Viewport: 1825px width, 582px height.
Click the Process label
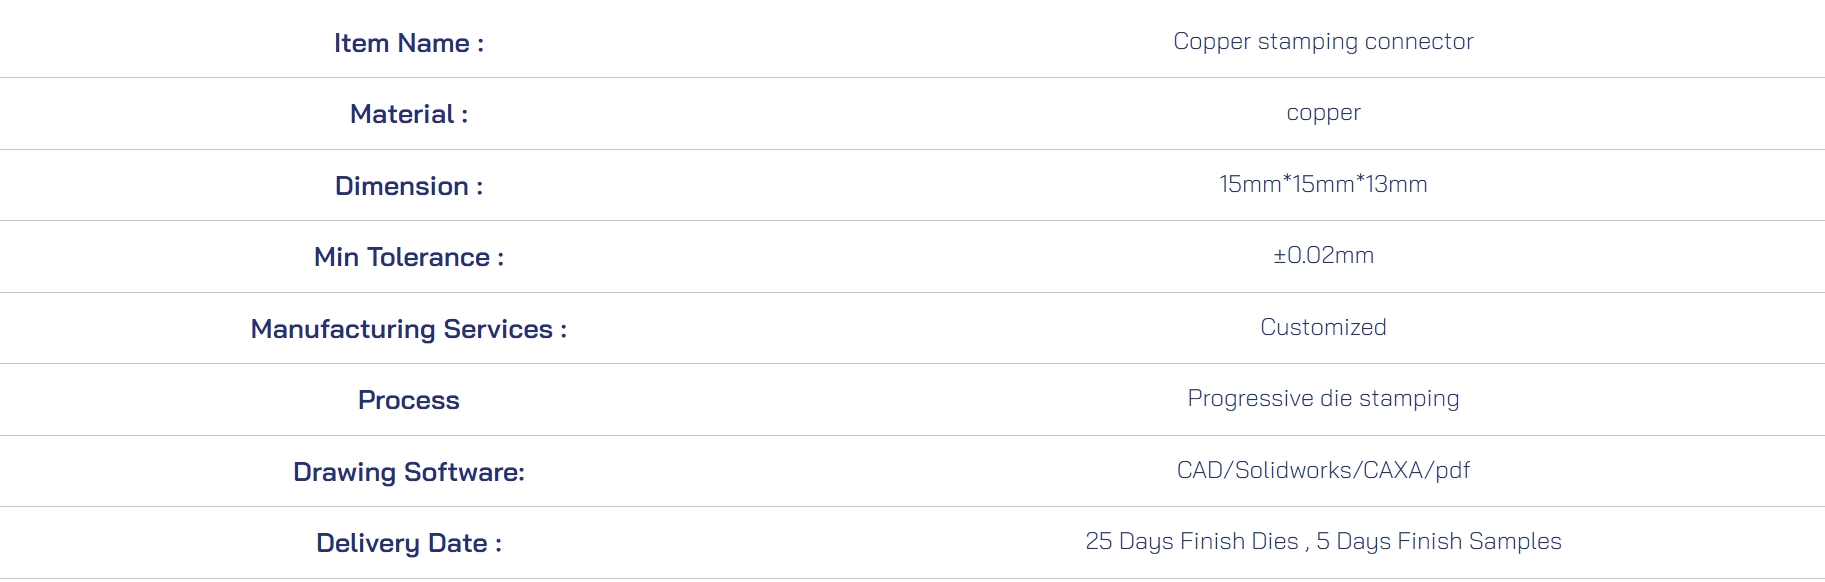coord(409,400)
